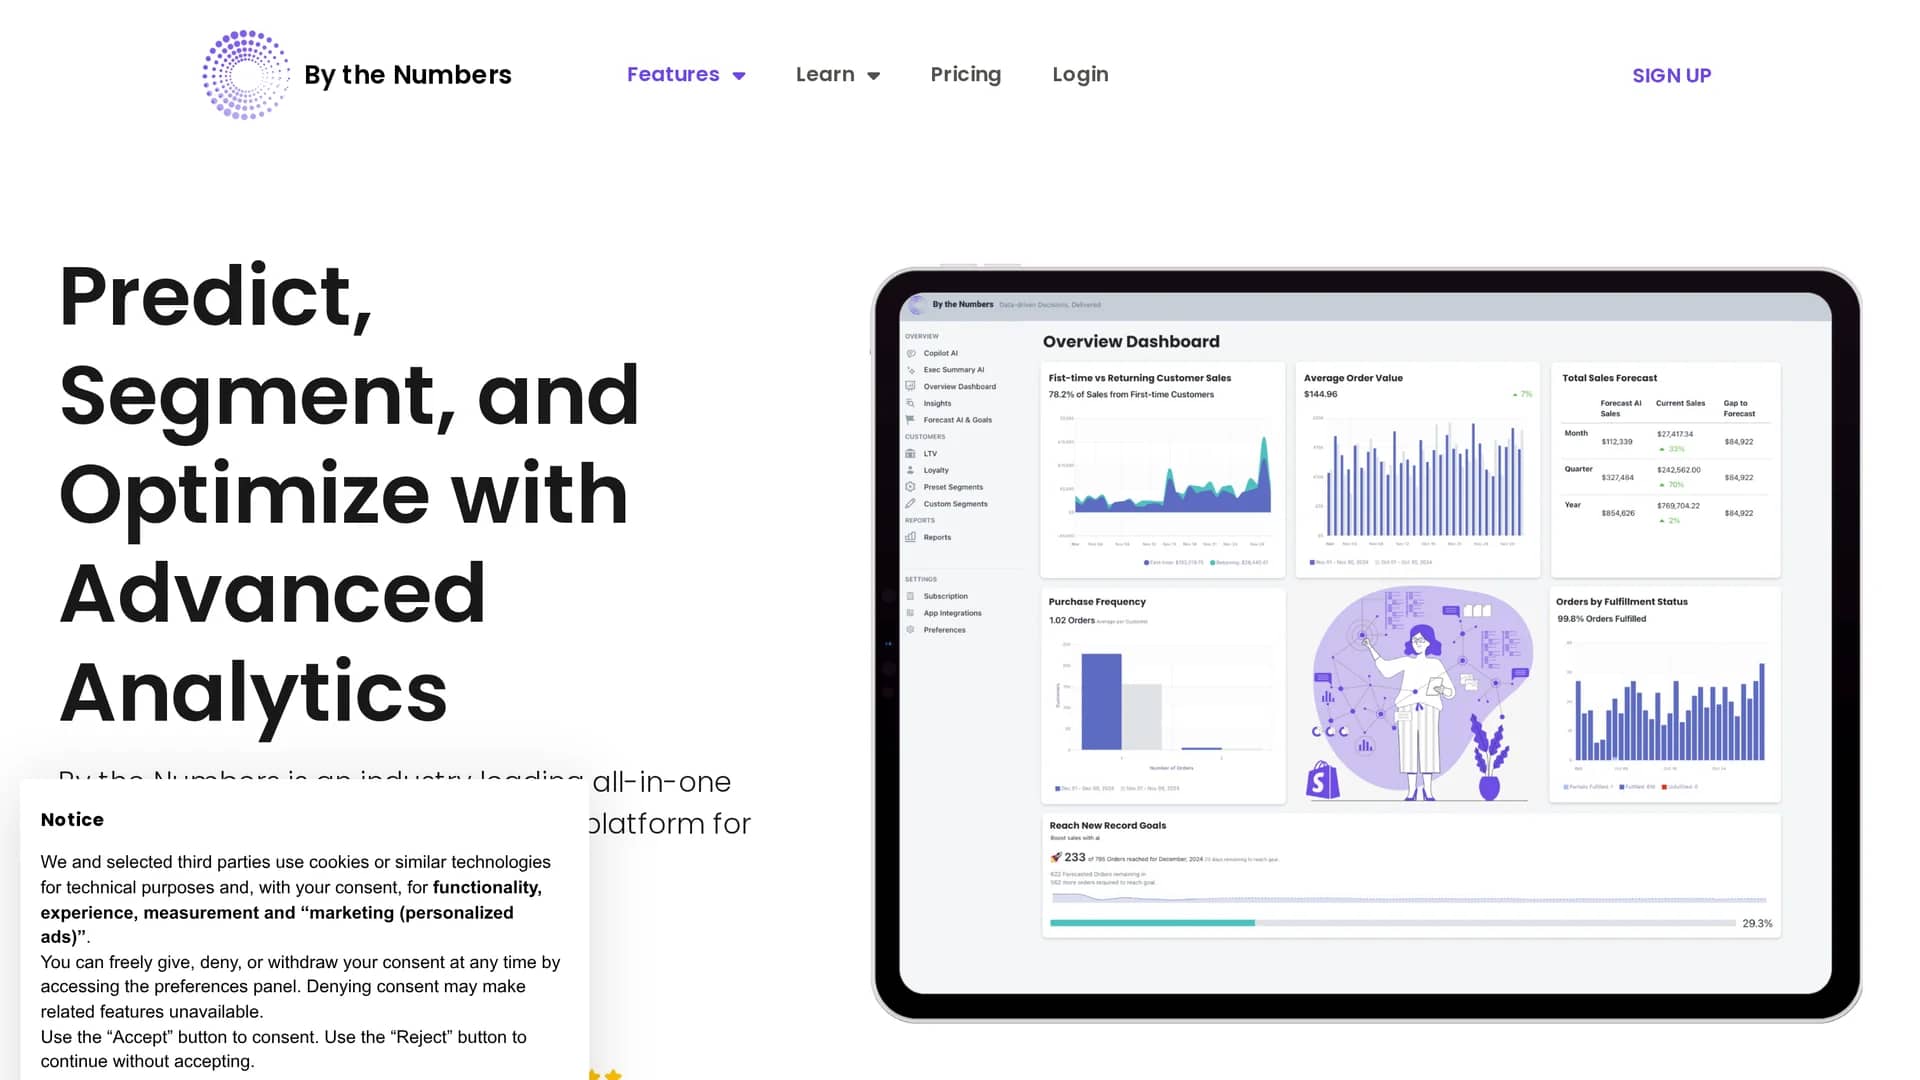Open the Login page

tap(1080, 75)
